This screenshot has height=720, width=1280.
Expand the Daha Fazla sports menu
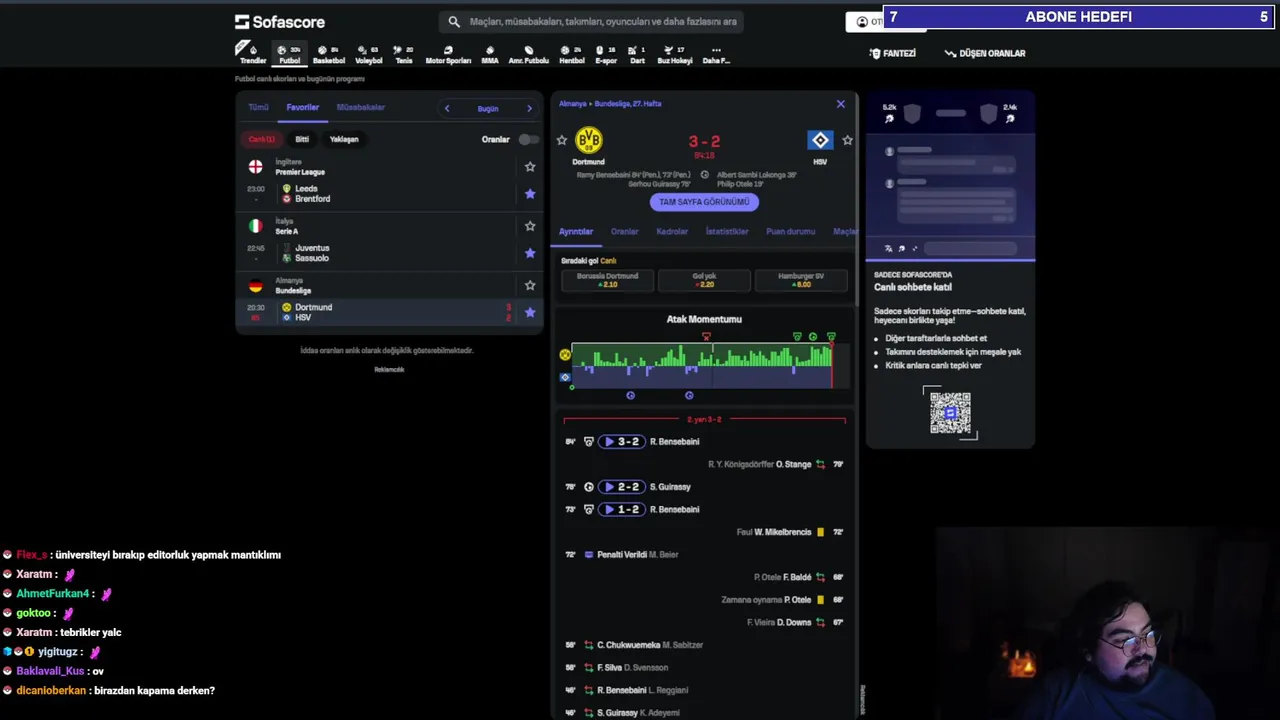point(716,54)
